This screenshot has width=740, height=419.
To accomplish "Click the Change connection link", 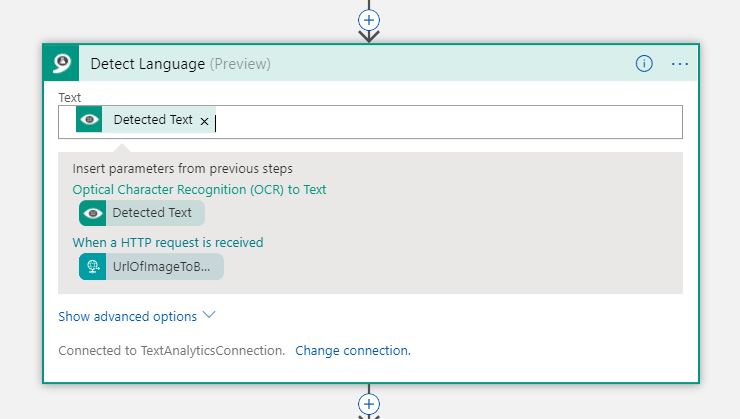I will click(x=353, y=351).
